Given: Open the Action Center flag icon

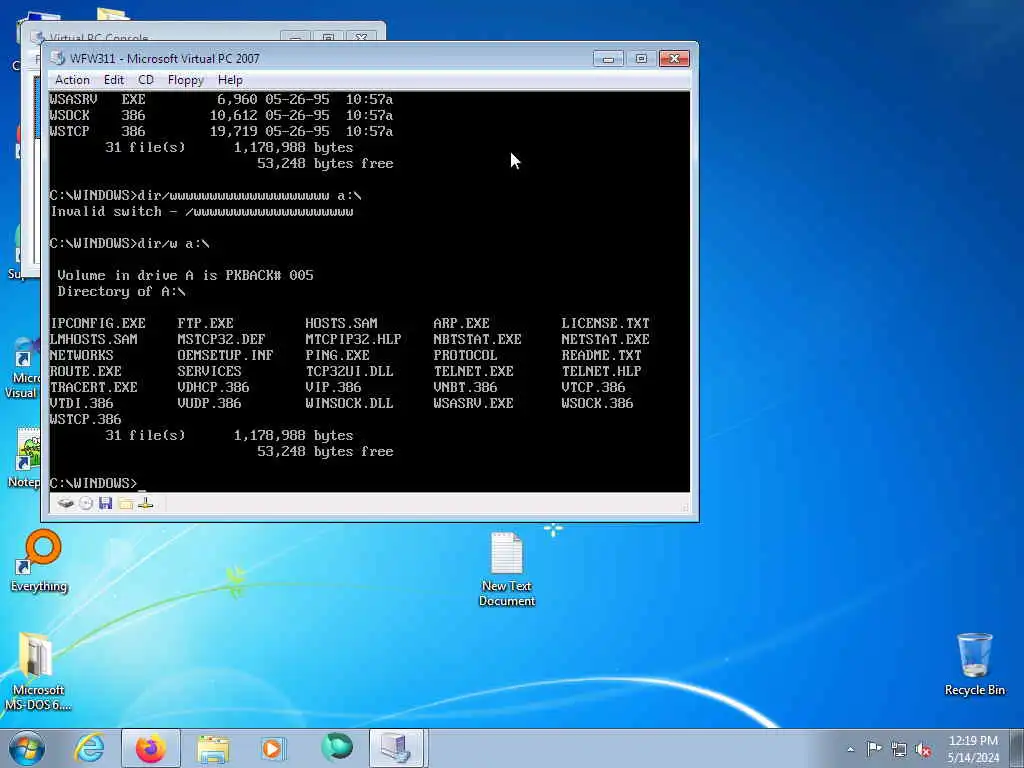Looking at the screenshot, I should click(x=874, y=749).
